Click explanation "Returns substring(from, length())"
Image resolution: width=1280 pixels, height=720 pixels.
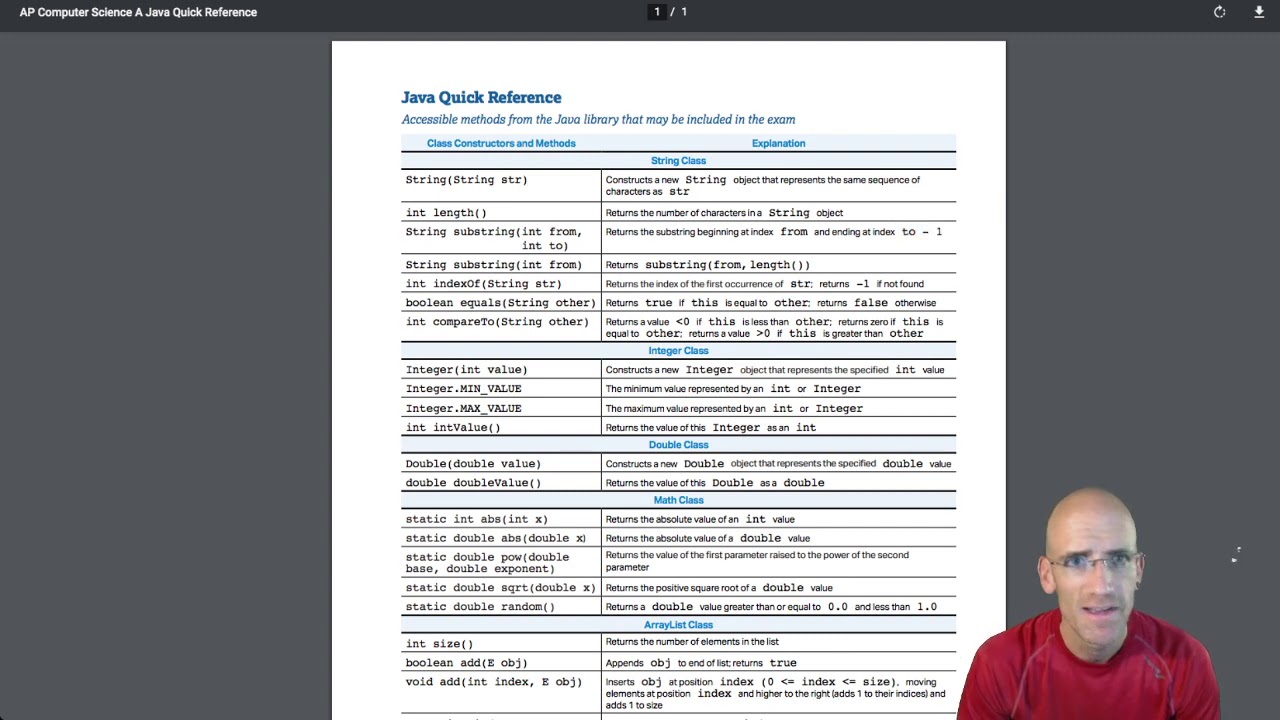point(707,265)
